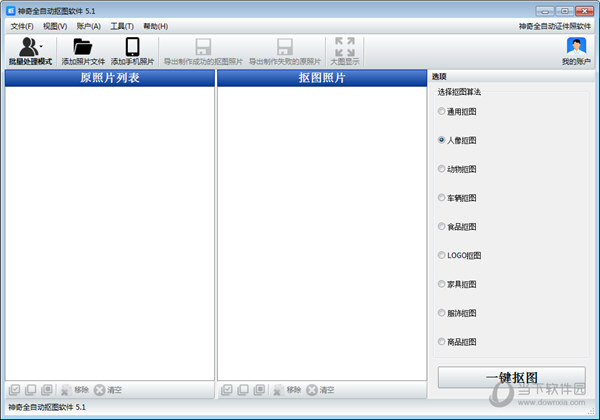Open 我的账户 avatar icon
This screenshot has height=420, width=600.
point(576,47)
